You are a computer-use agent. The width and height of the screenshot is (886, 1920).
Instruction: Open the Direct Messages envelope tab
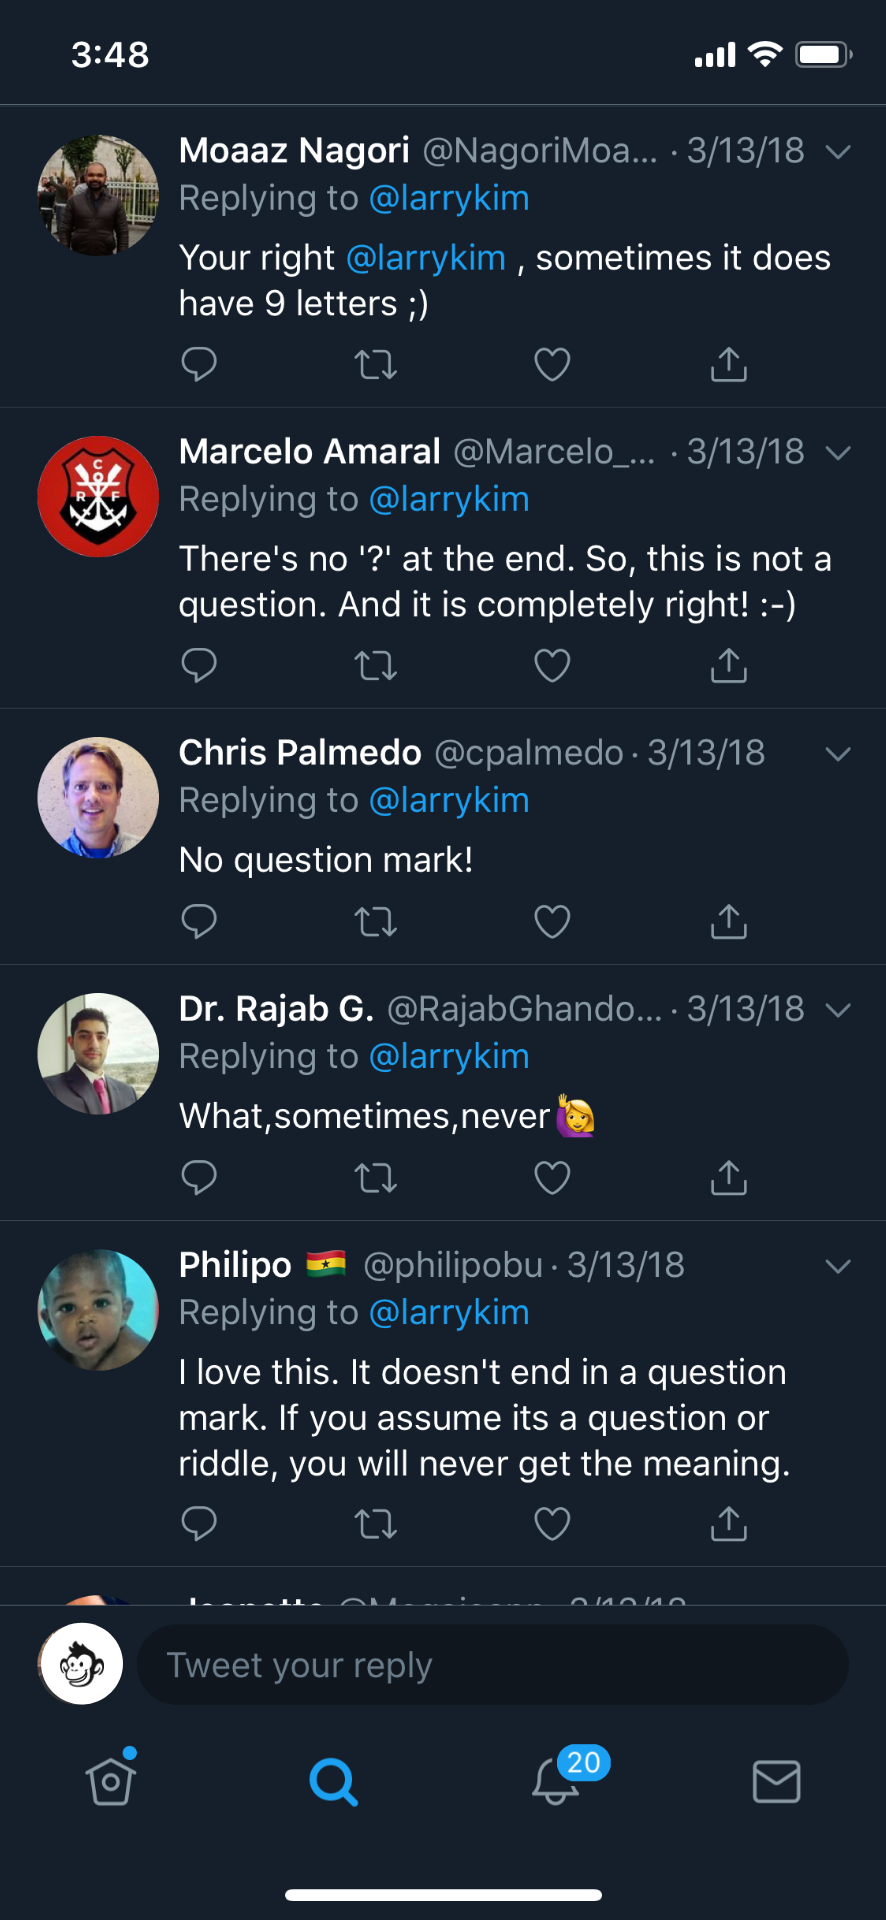tap(776, 1782)
